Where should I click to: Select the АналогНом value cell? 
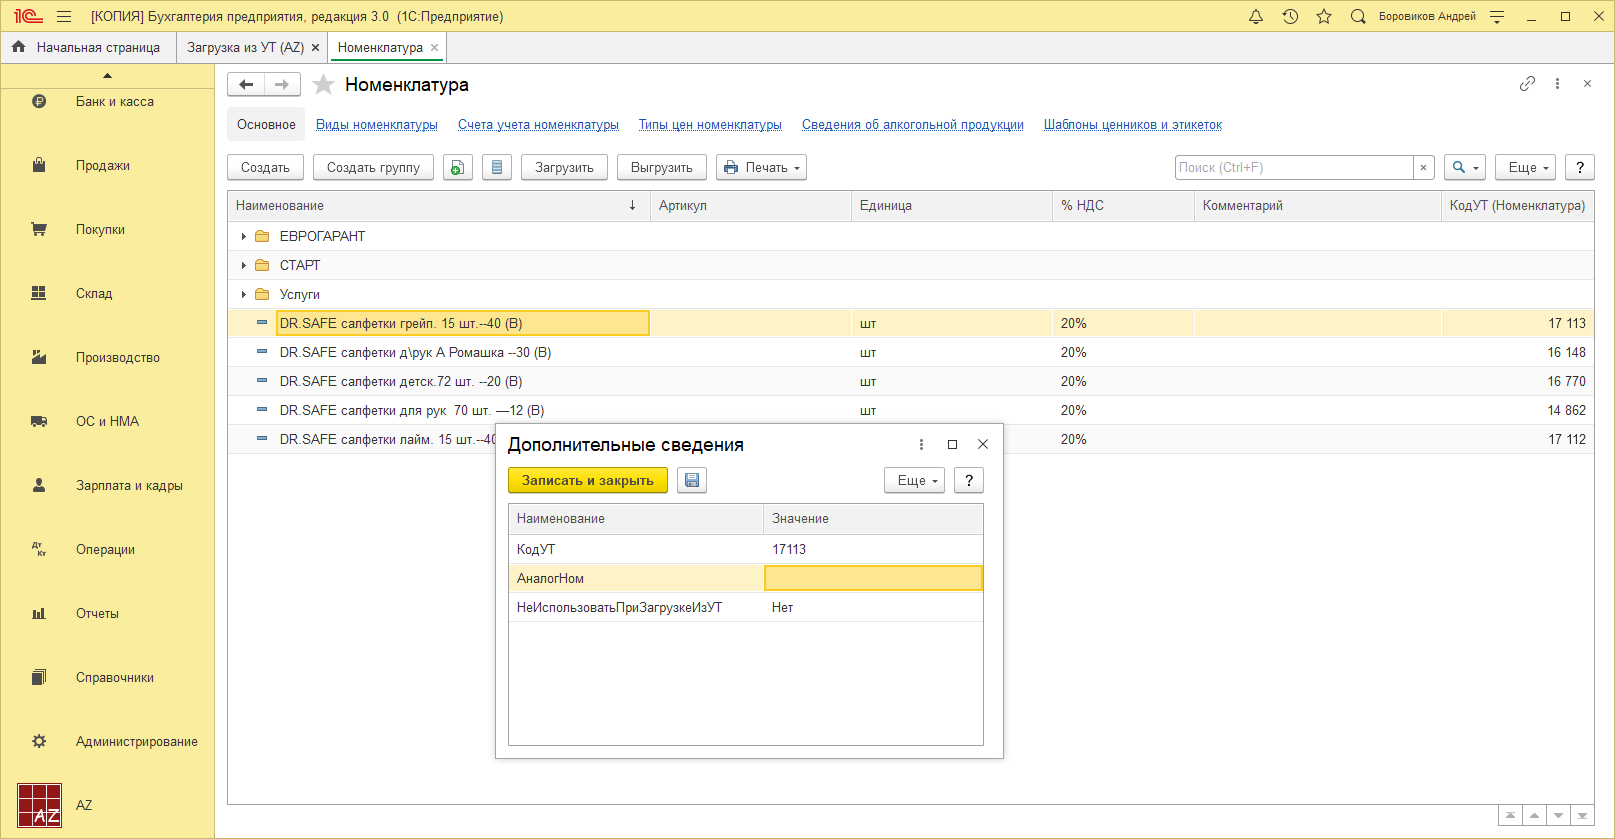(873, 579)
